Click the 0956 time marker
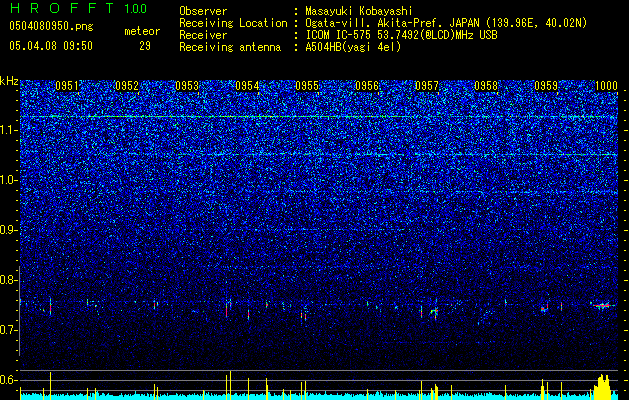 (367, 86)
